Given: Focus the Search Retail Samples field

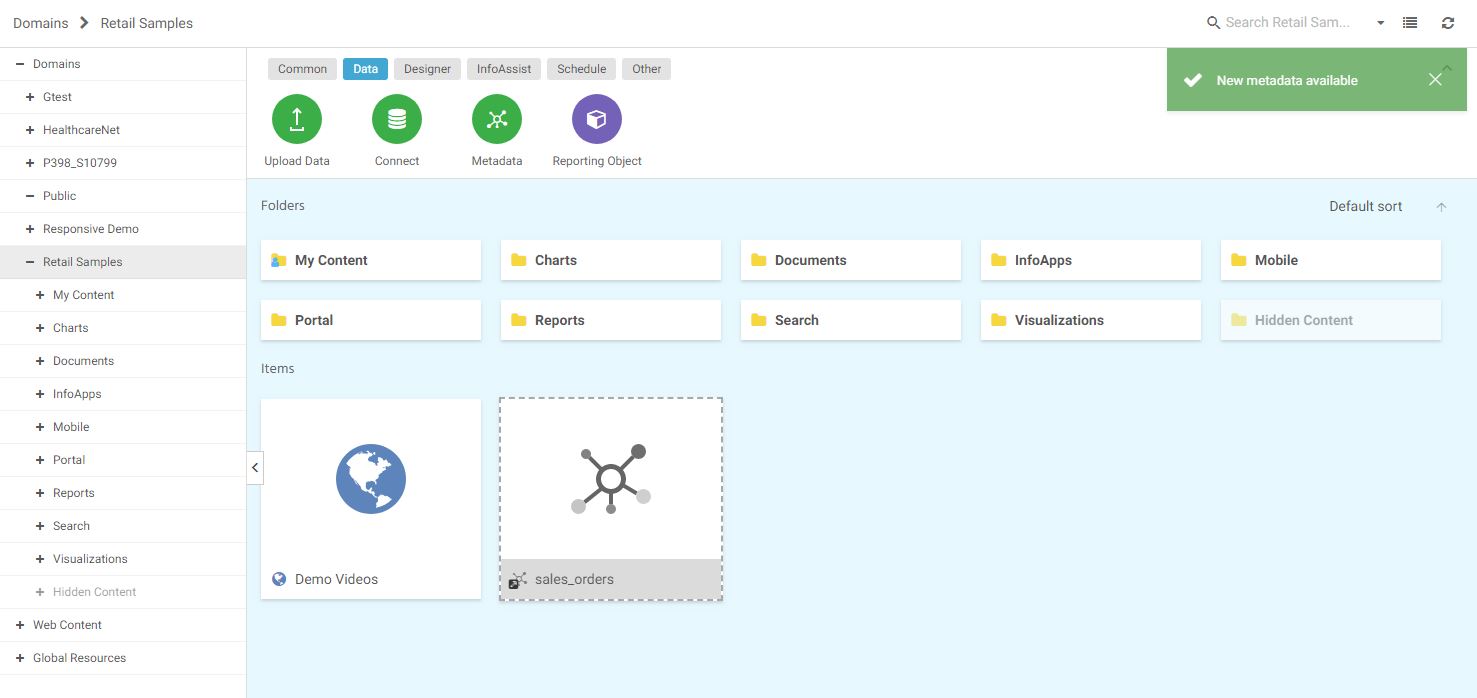Looking at the screenshot, I should [x=1288, y=23].
